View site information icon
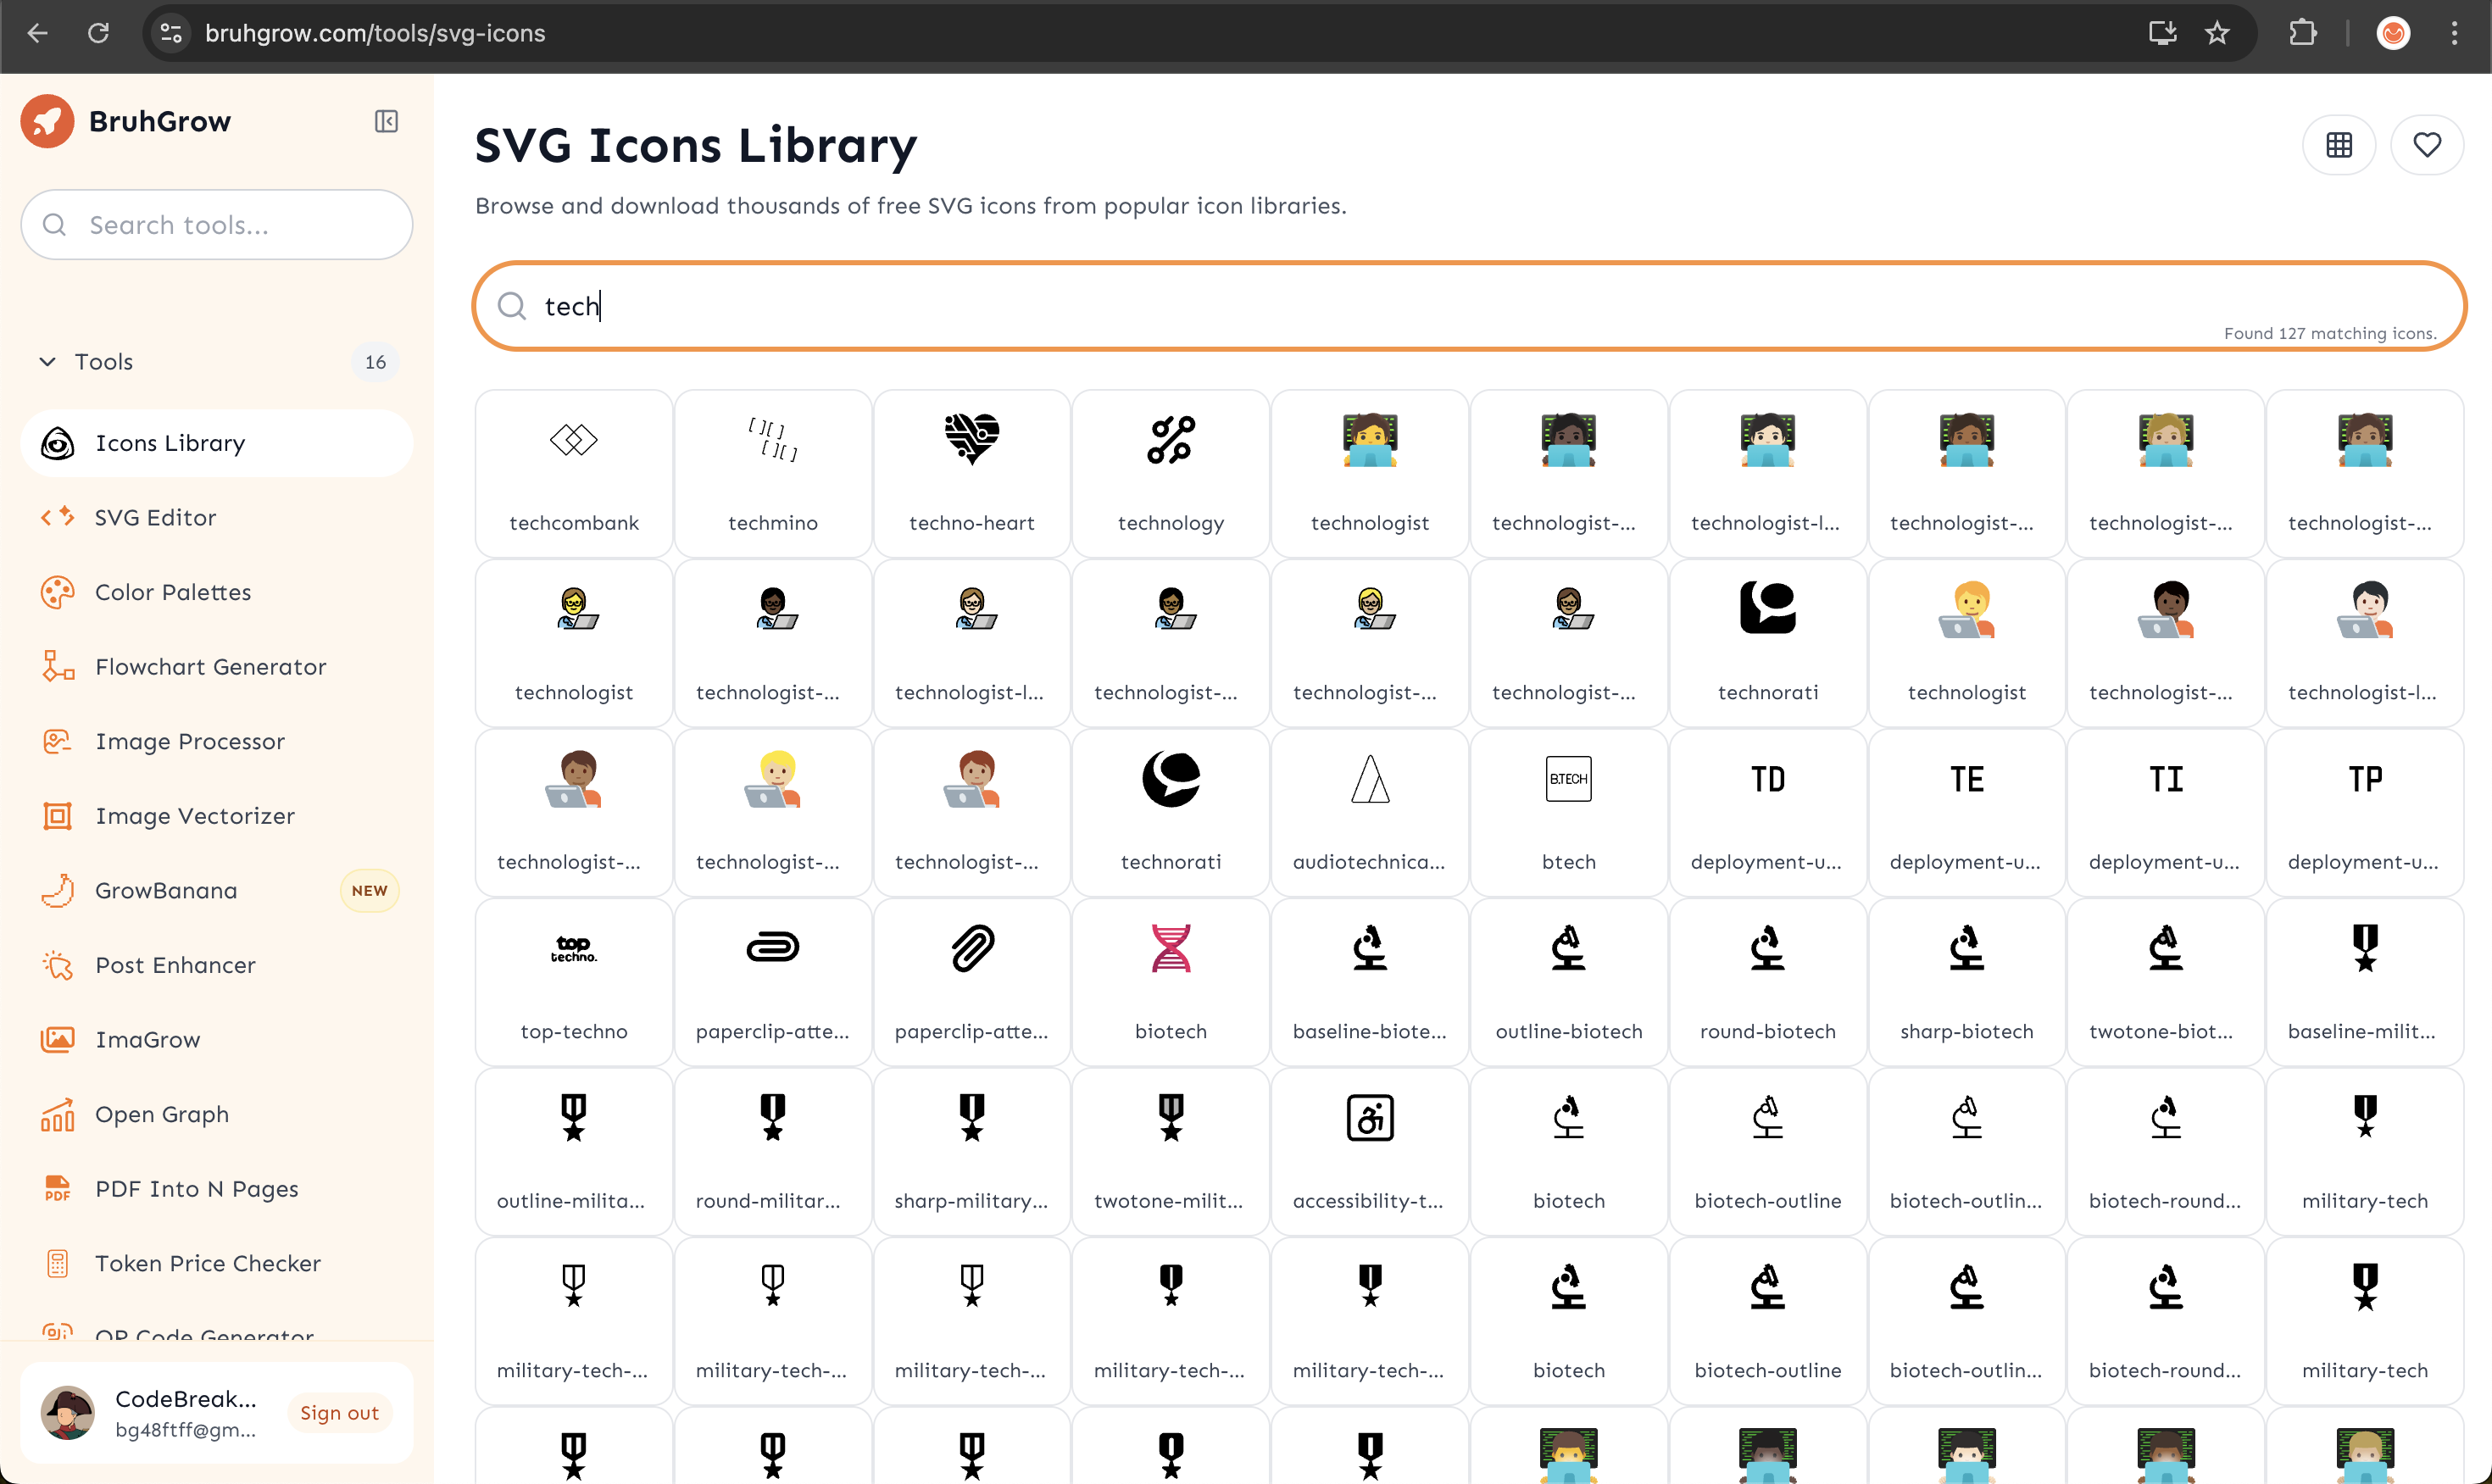Screen dimensions: 2492x1484 (x=172, y=33)
